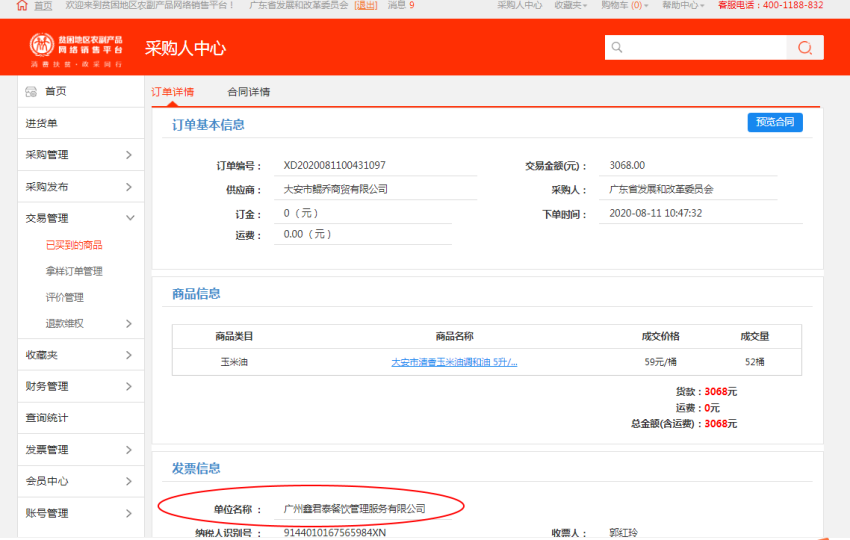Expand the 采购管理 sidebar chevron
The width and height of the screenshot is (850, 540).
129,155
